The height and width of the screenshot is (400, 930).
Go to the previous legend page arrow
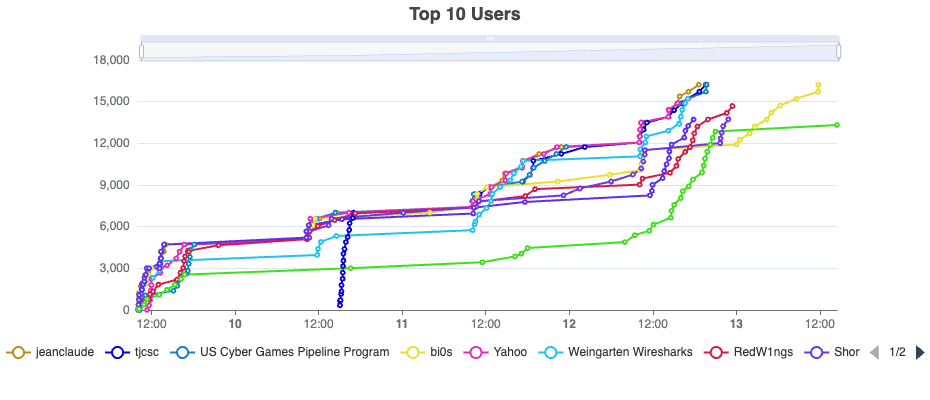coord(874,352)
